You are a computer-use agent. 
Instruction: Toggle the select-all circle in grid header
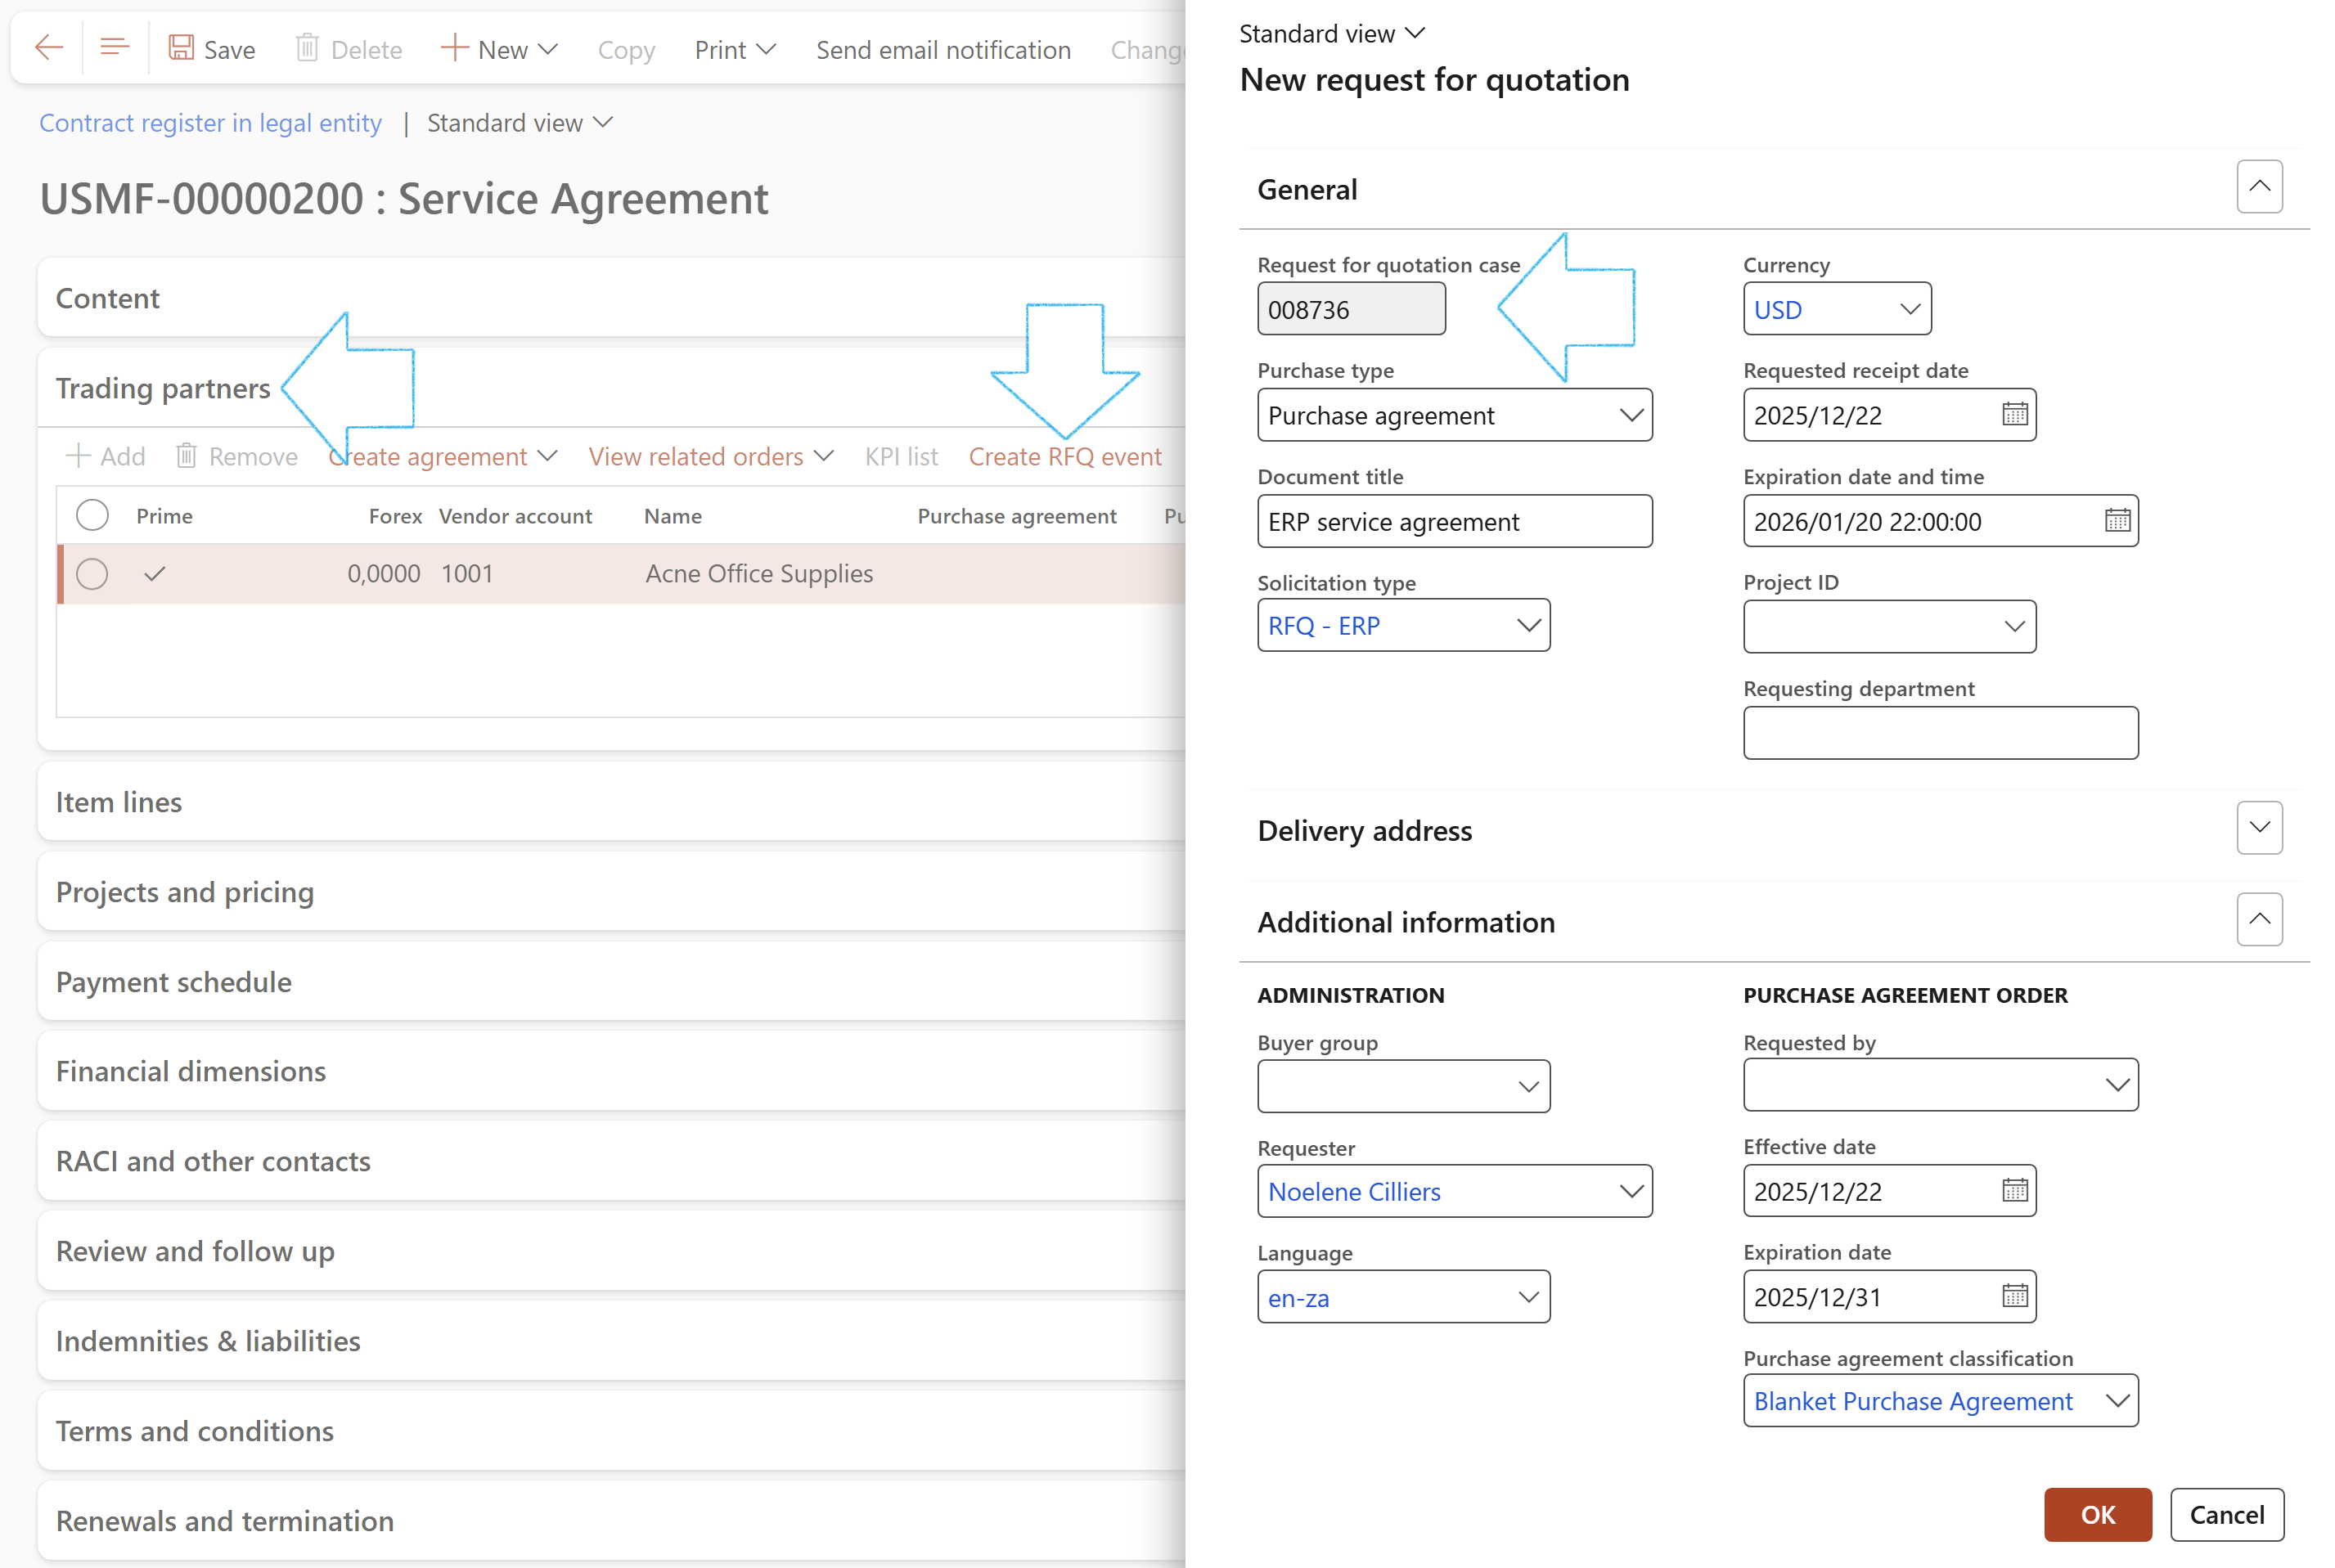click(x=92, y=516)
